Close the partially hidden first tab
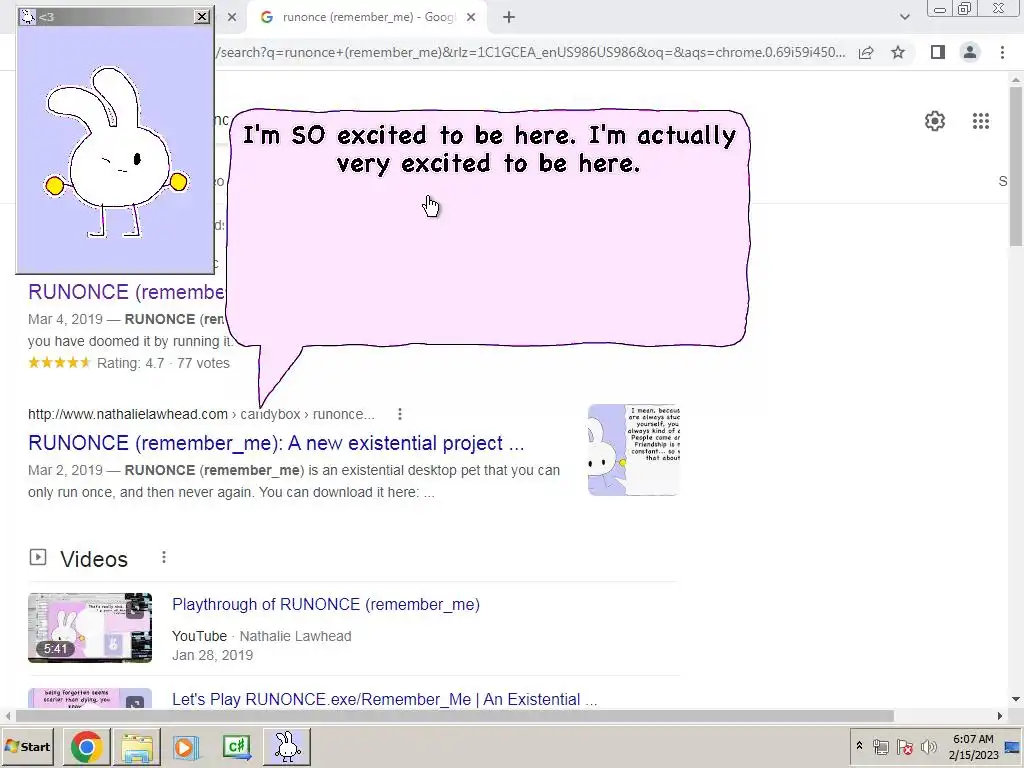 231,17
